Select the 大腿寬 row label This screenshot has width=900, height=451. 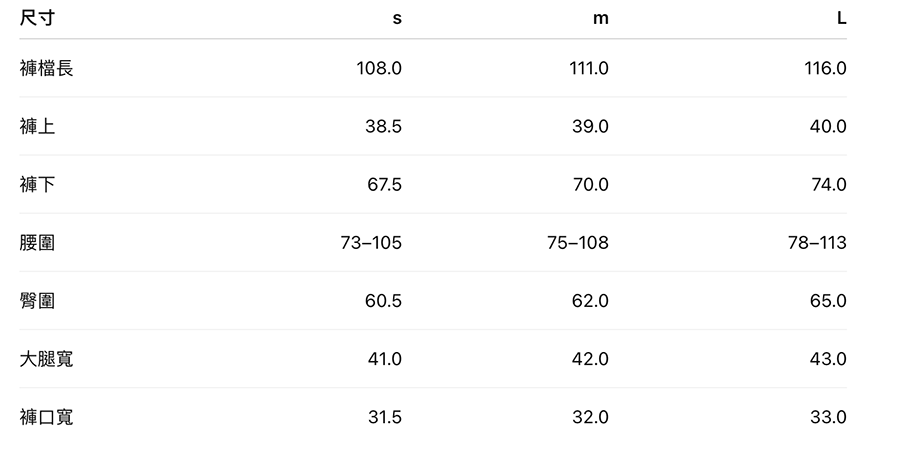[x=47, y=358]
